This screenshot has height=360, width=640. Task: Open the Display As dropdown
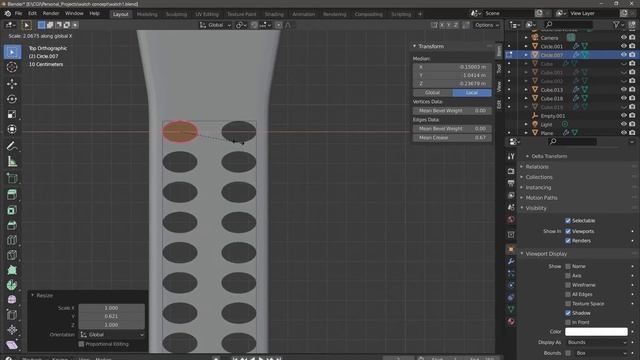[596, 342]
